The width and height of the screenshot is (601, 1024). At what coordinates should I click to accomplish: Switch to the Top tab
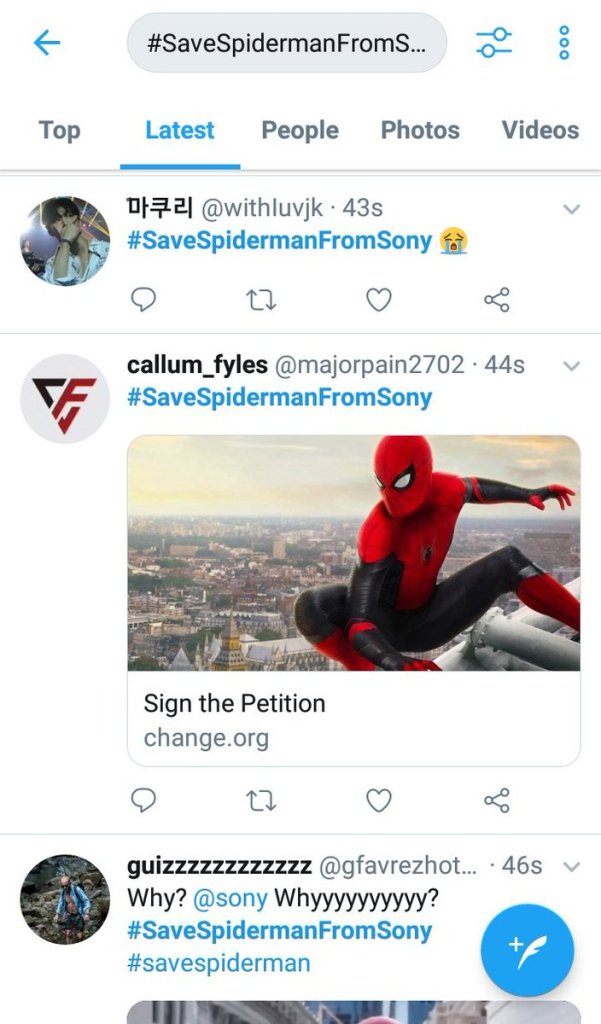click(59, 130)
